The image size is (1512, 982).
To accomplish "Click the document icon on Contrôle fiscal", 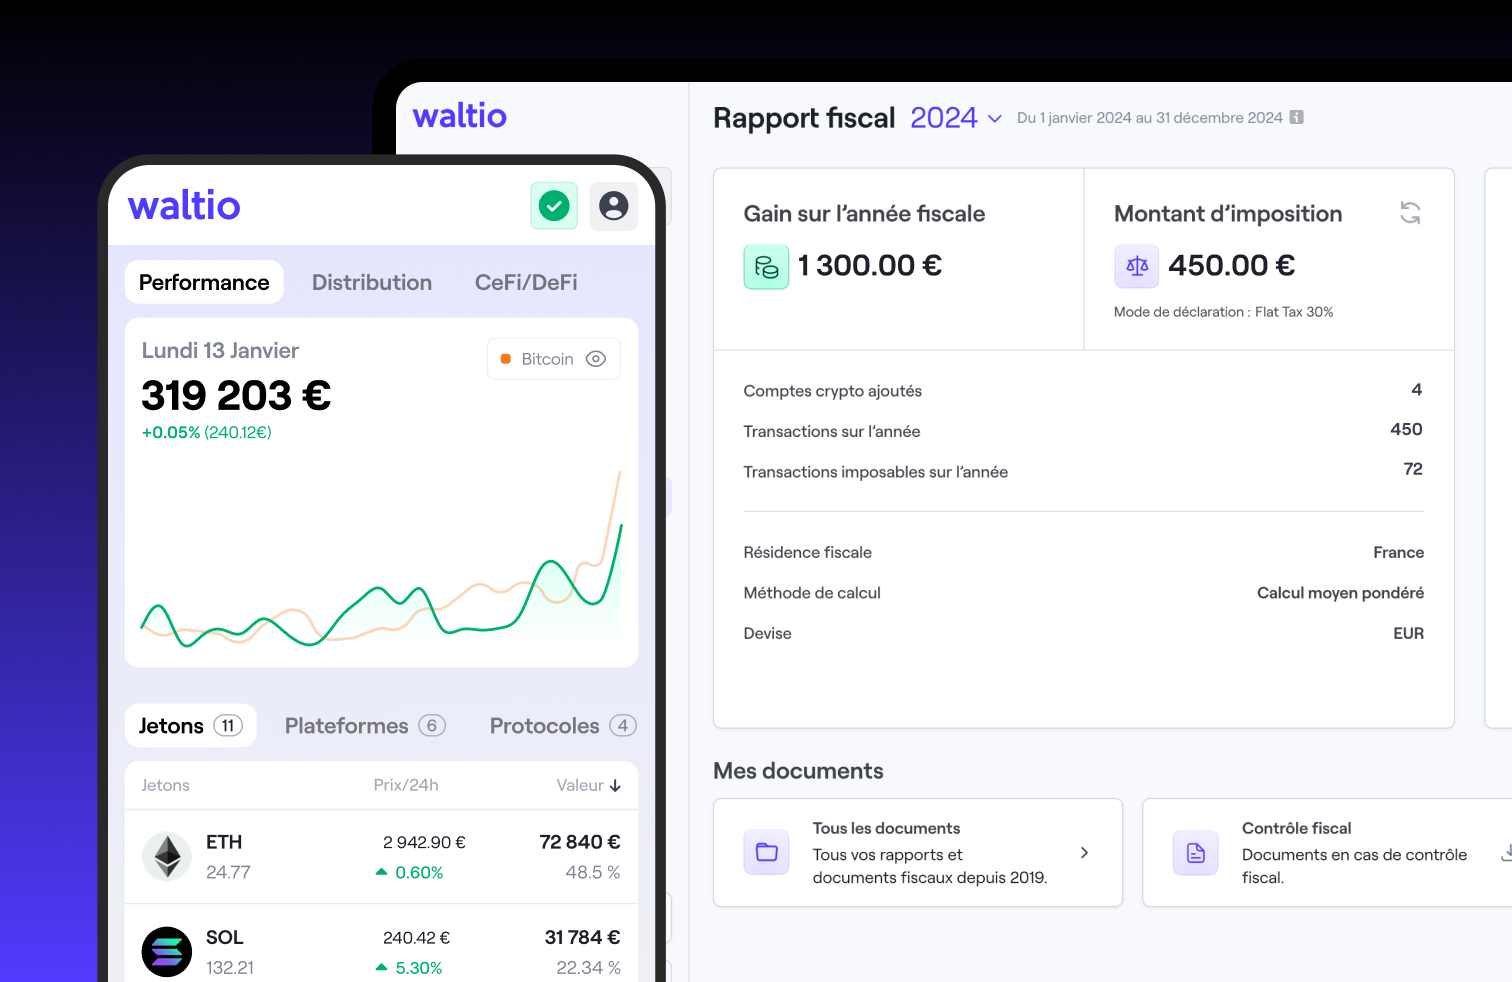I will coord(1195,852).
